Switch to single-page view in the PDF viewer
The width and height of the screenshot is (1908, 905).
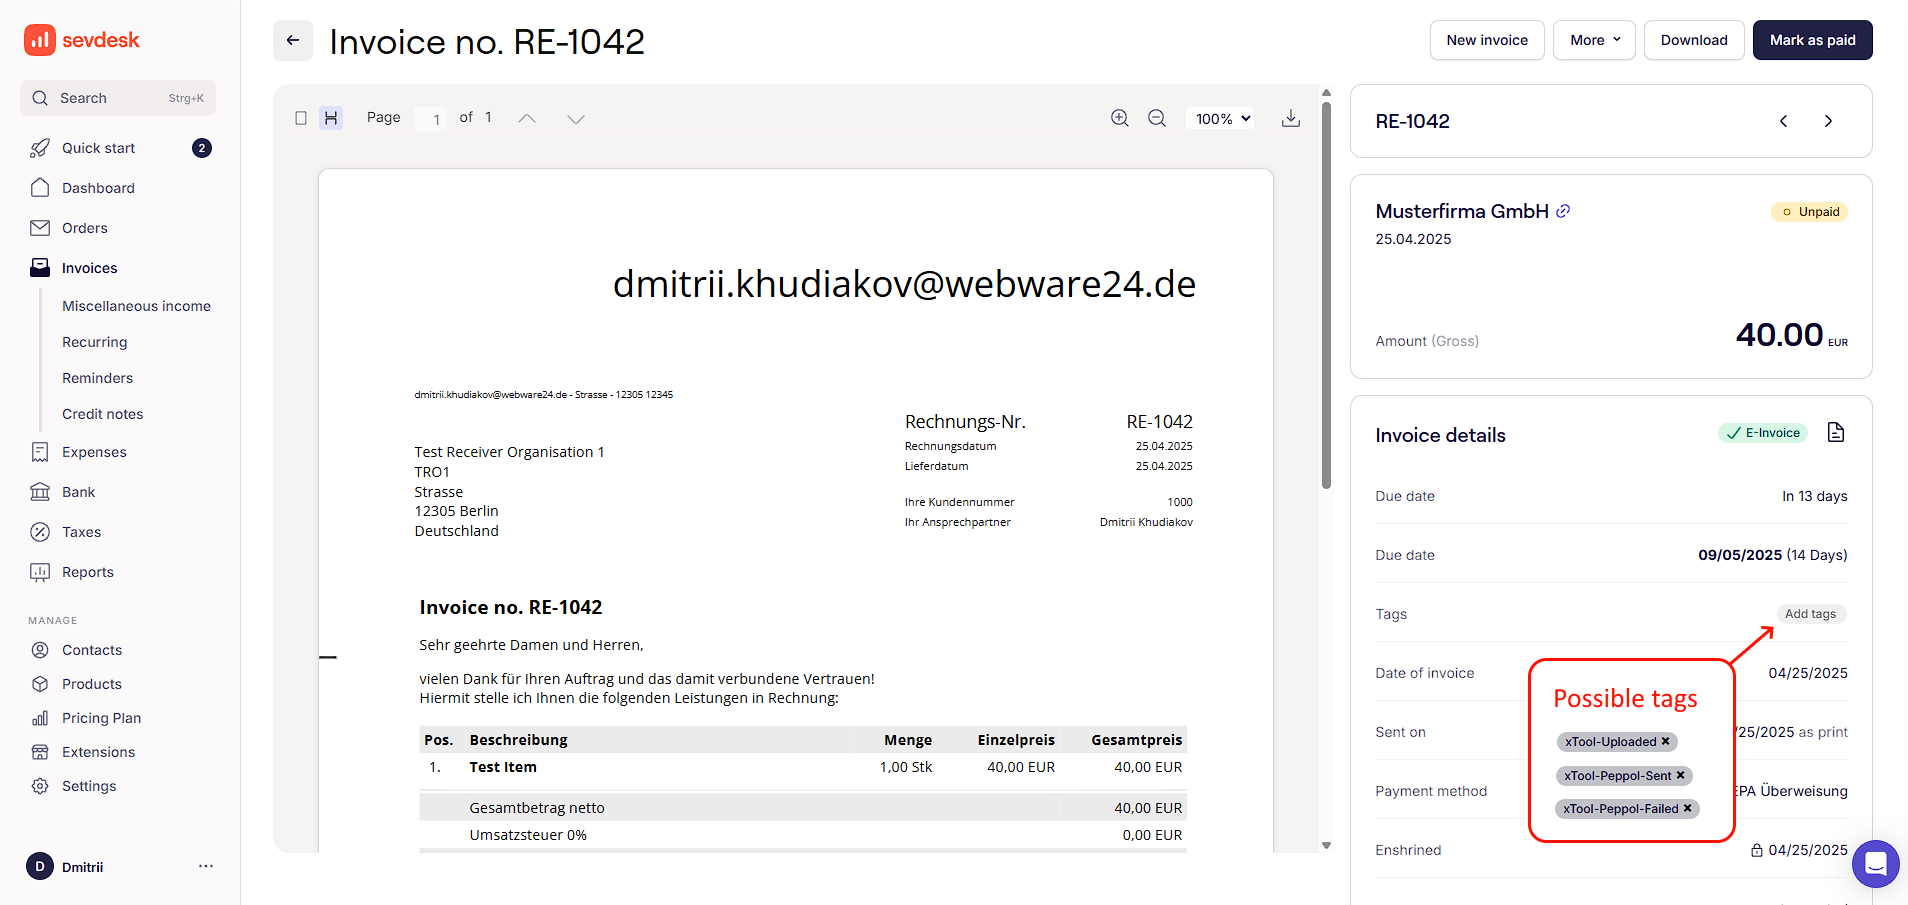301,117
